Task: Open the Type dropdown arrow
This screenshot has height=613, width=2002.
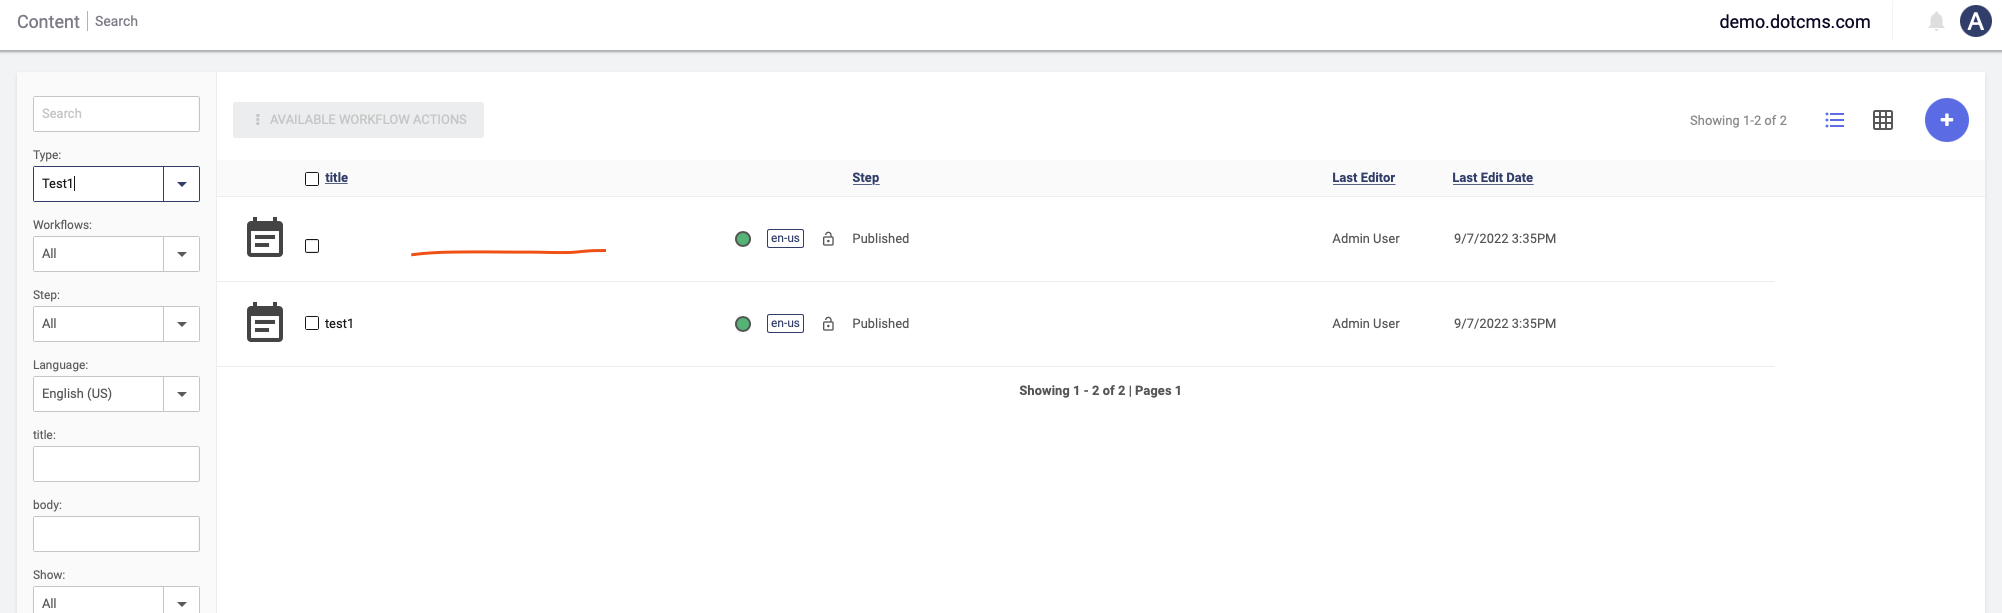Action: point(182,184)
